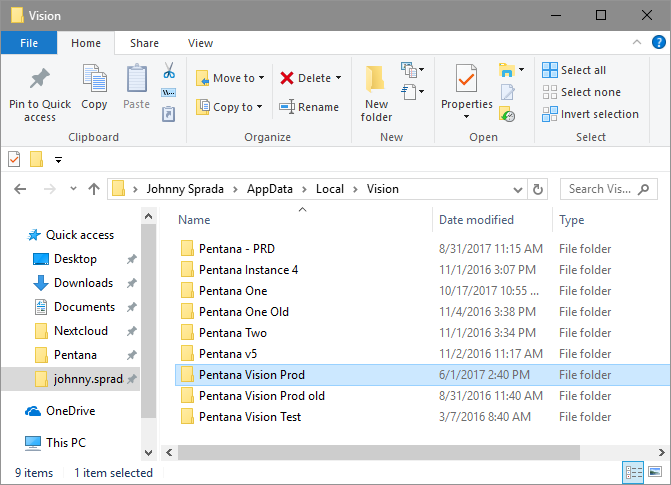
Task: Open Pentana in Quick access
Action: click(x=65, y=355)
